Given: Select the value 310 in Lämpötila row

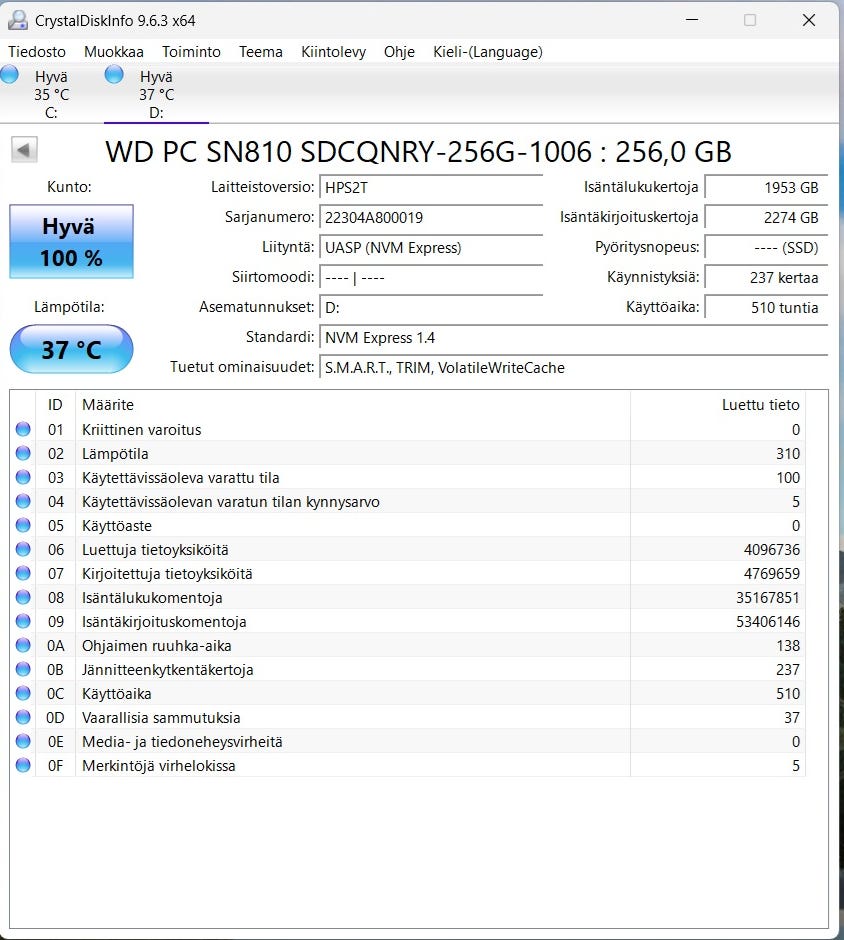Looking at the screenshot, I should click(788, 454).
